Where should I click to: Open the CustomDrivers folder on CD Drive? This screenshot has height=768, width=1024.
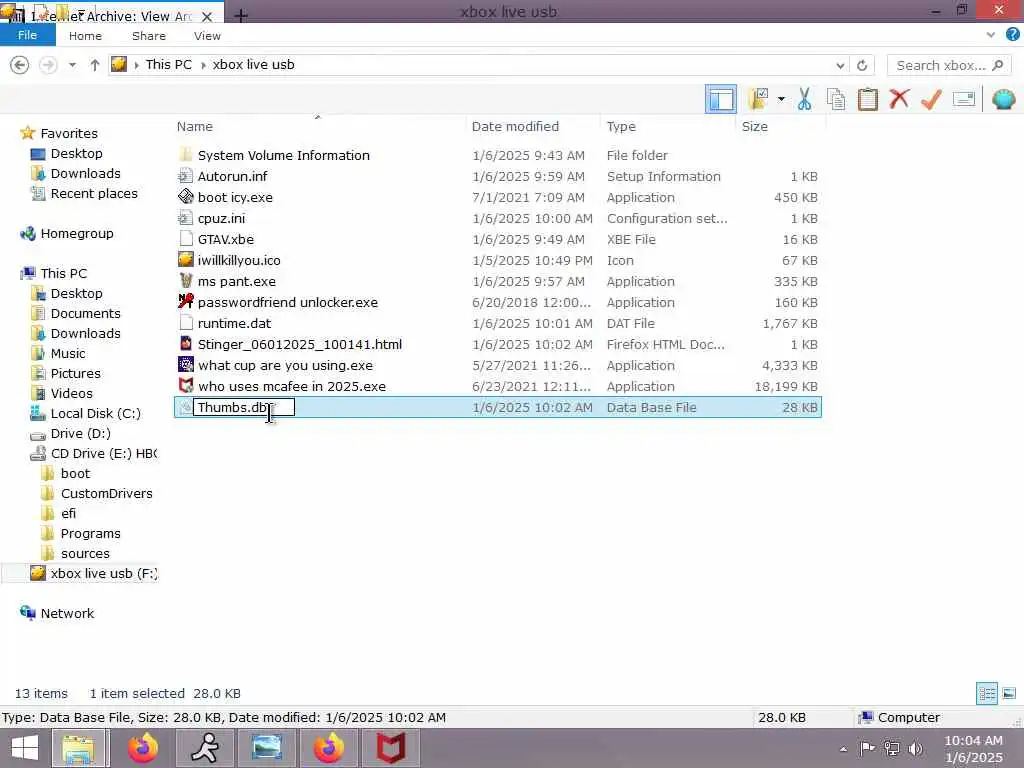click(106, 494)
